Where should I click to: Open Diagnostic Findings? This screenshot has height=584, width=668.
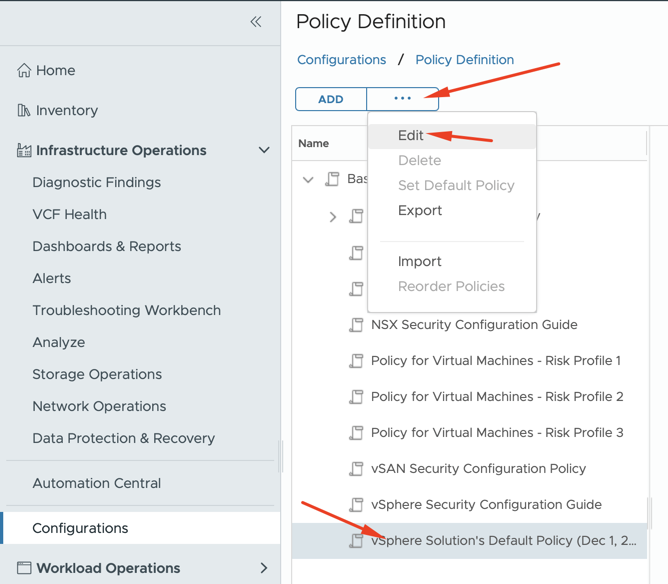(x=97, y=182)
